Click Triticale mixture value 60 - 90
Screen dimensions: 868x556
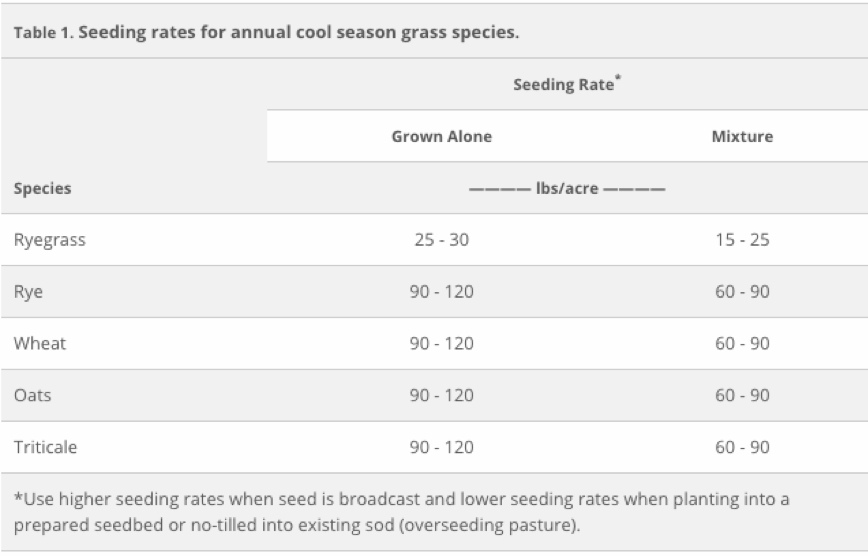coord(742,447)
